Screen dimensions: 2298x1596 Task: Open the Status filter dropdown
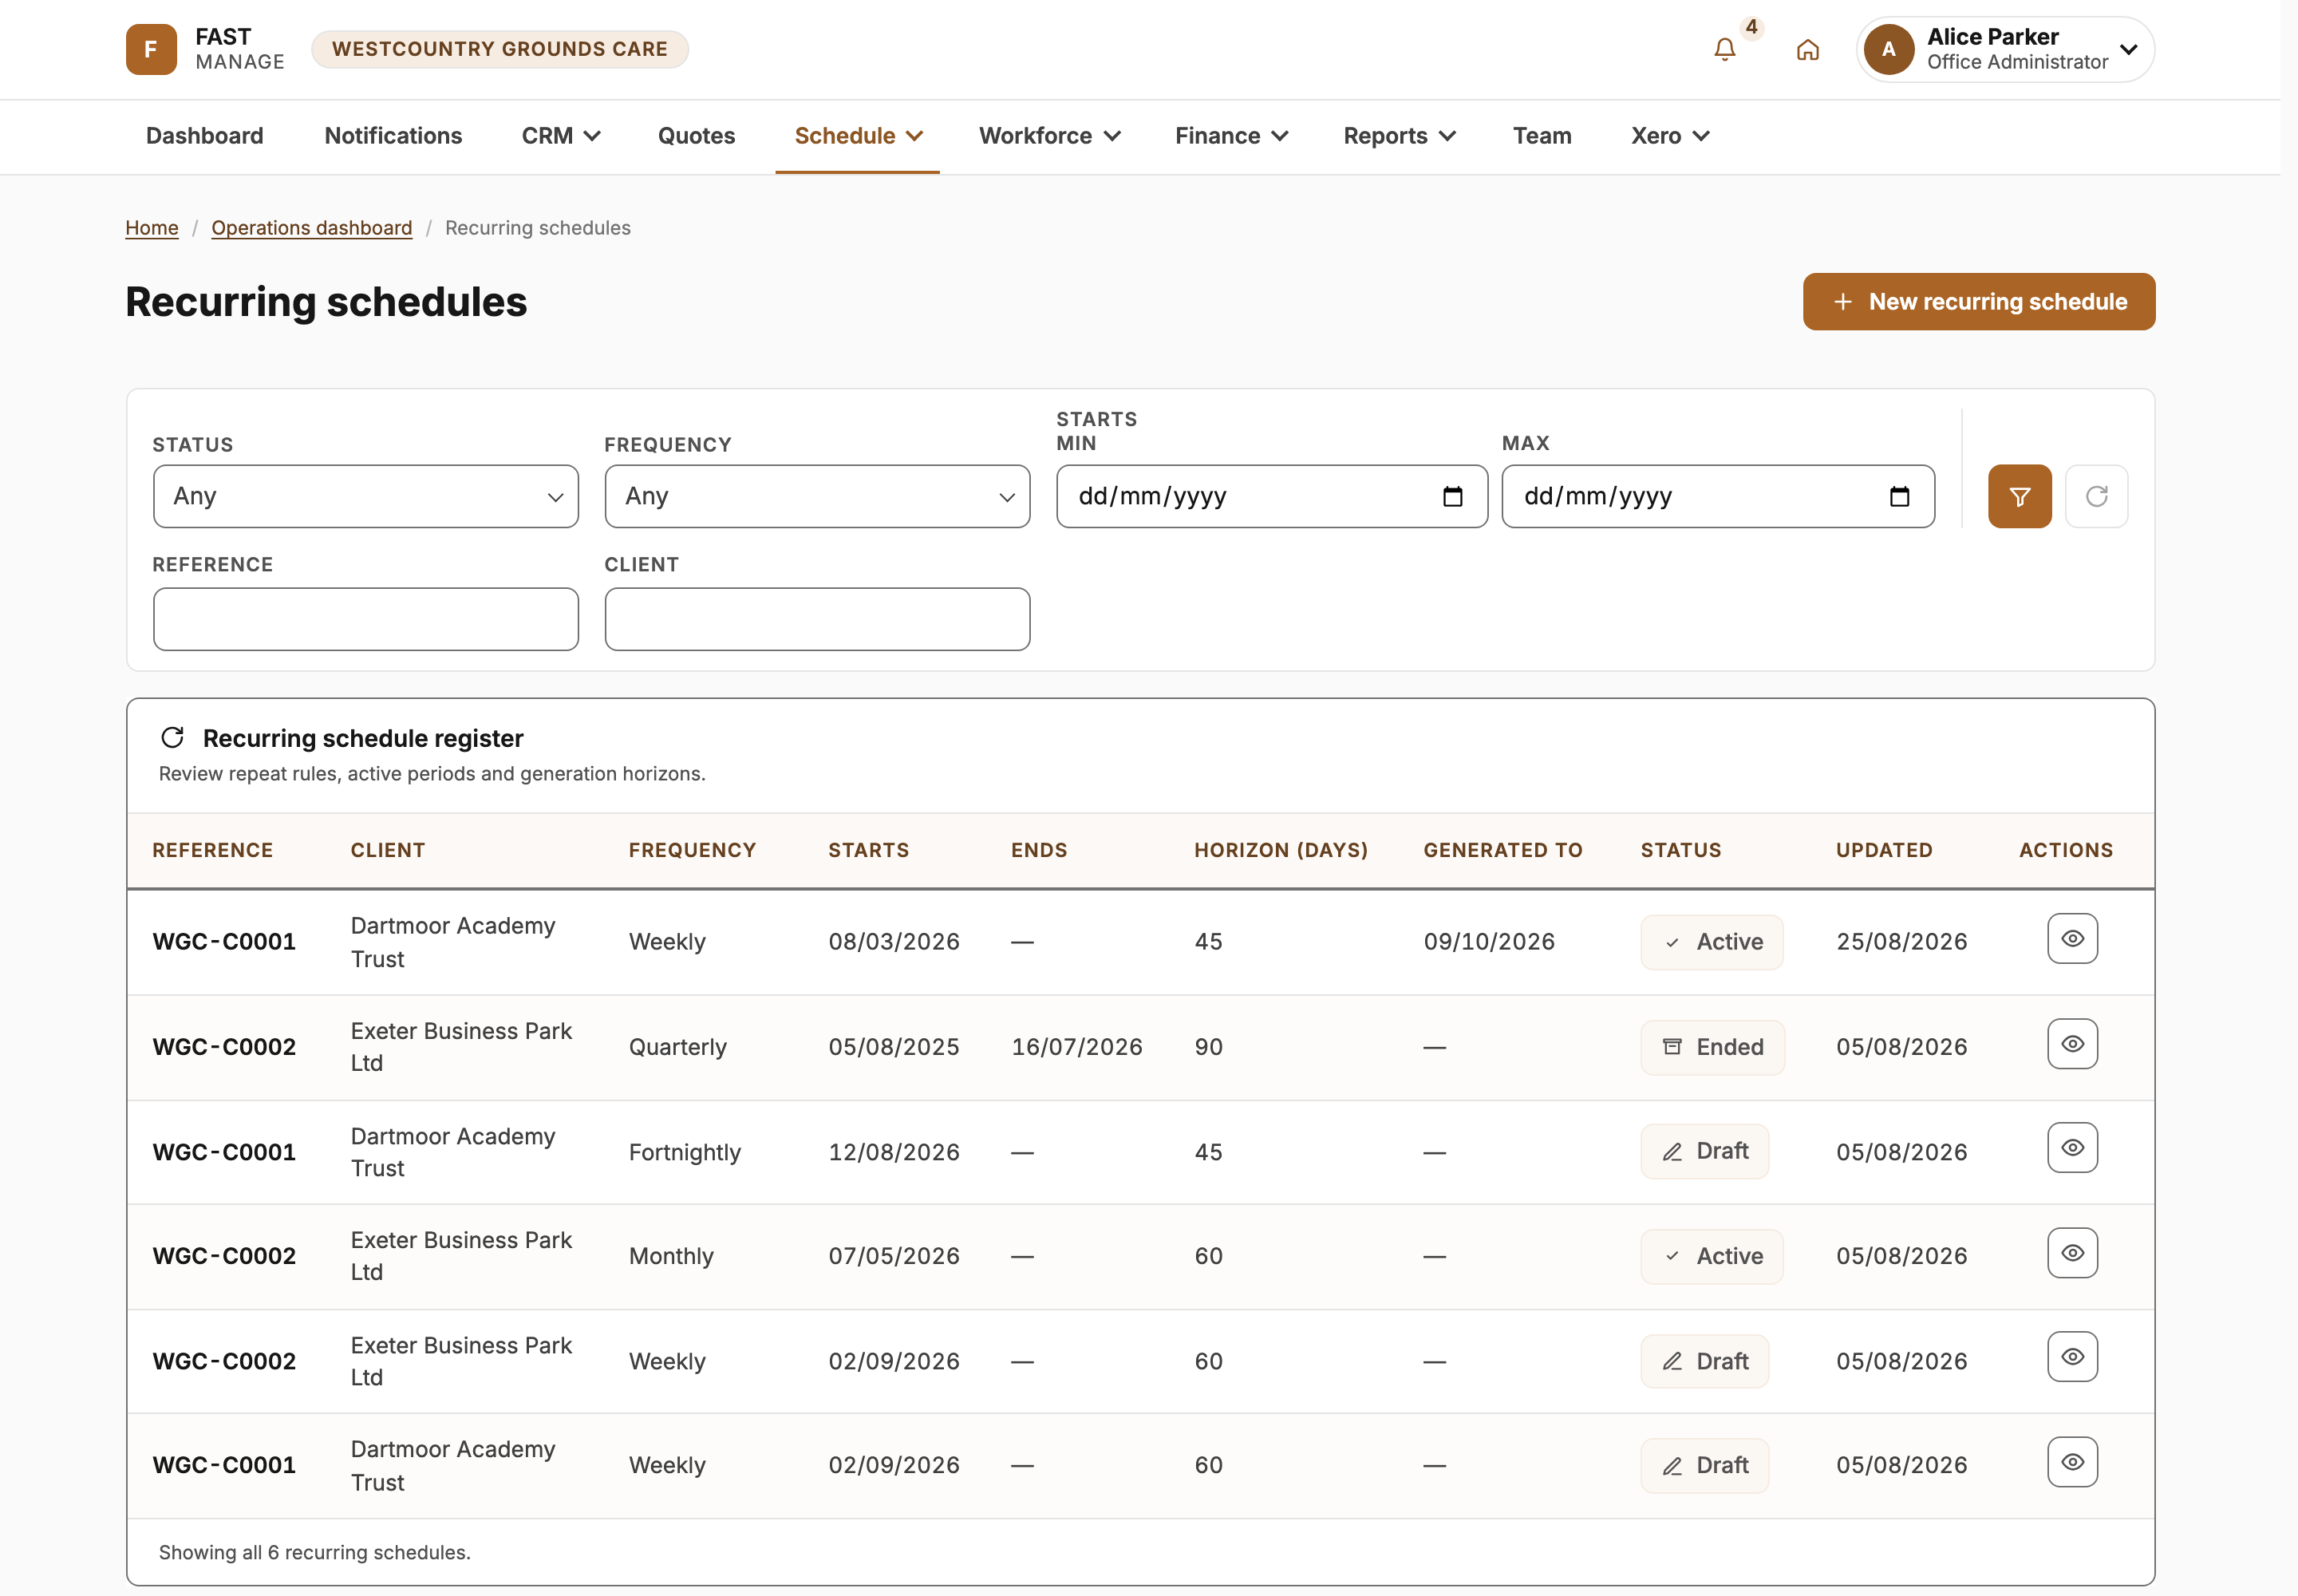pos(366,496)
